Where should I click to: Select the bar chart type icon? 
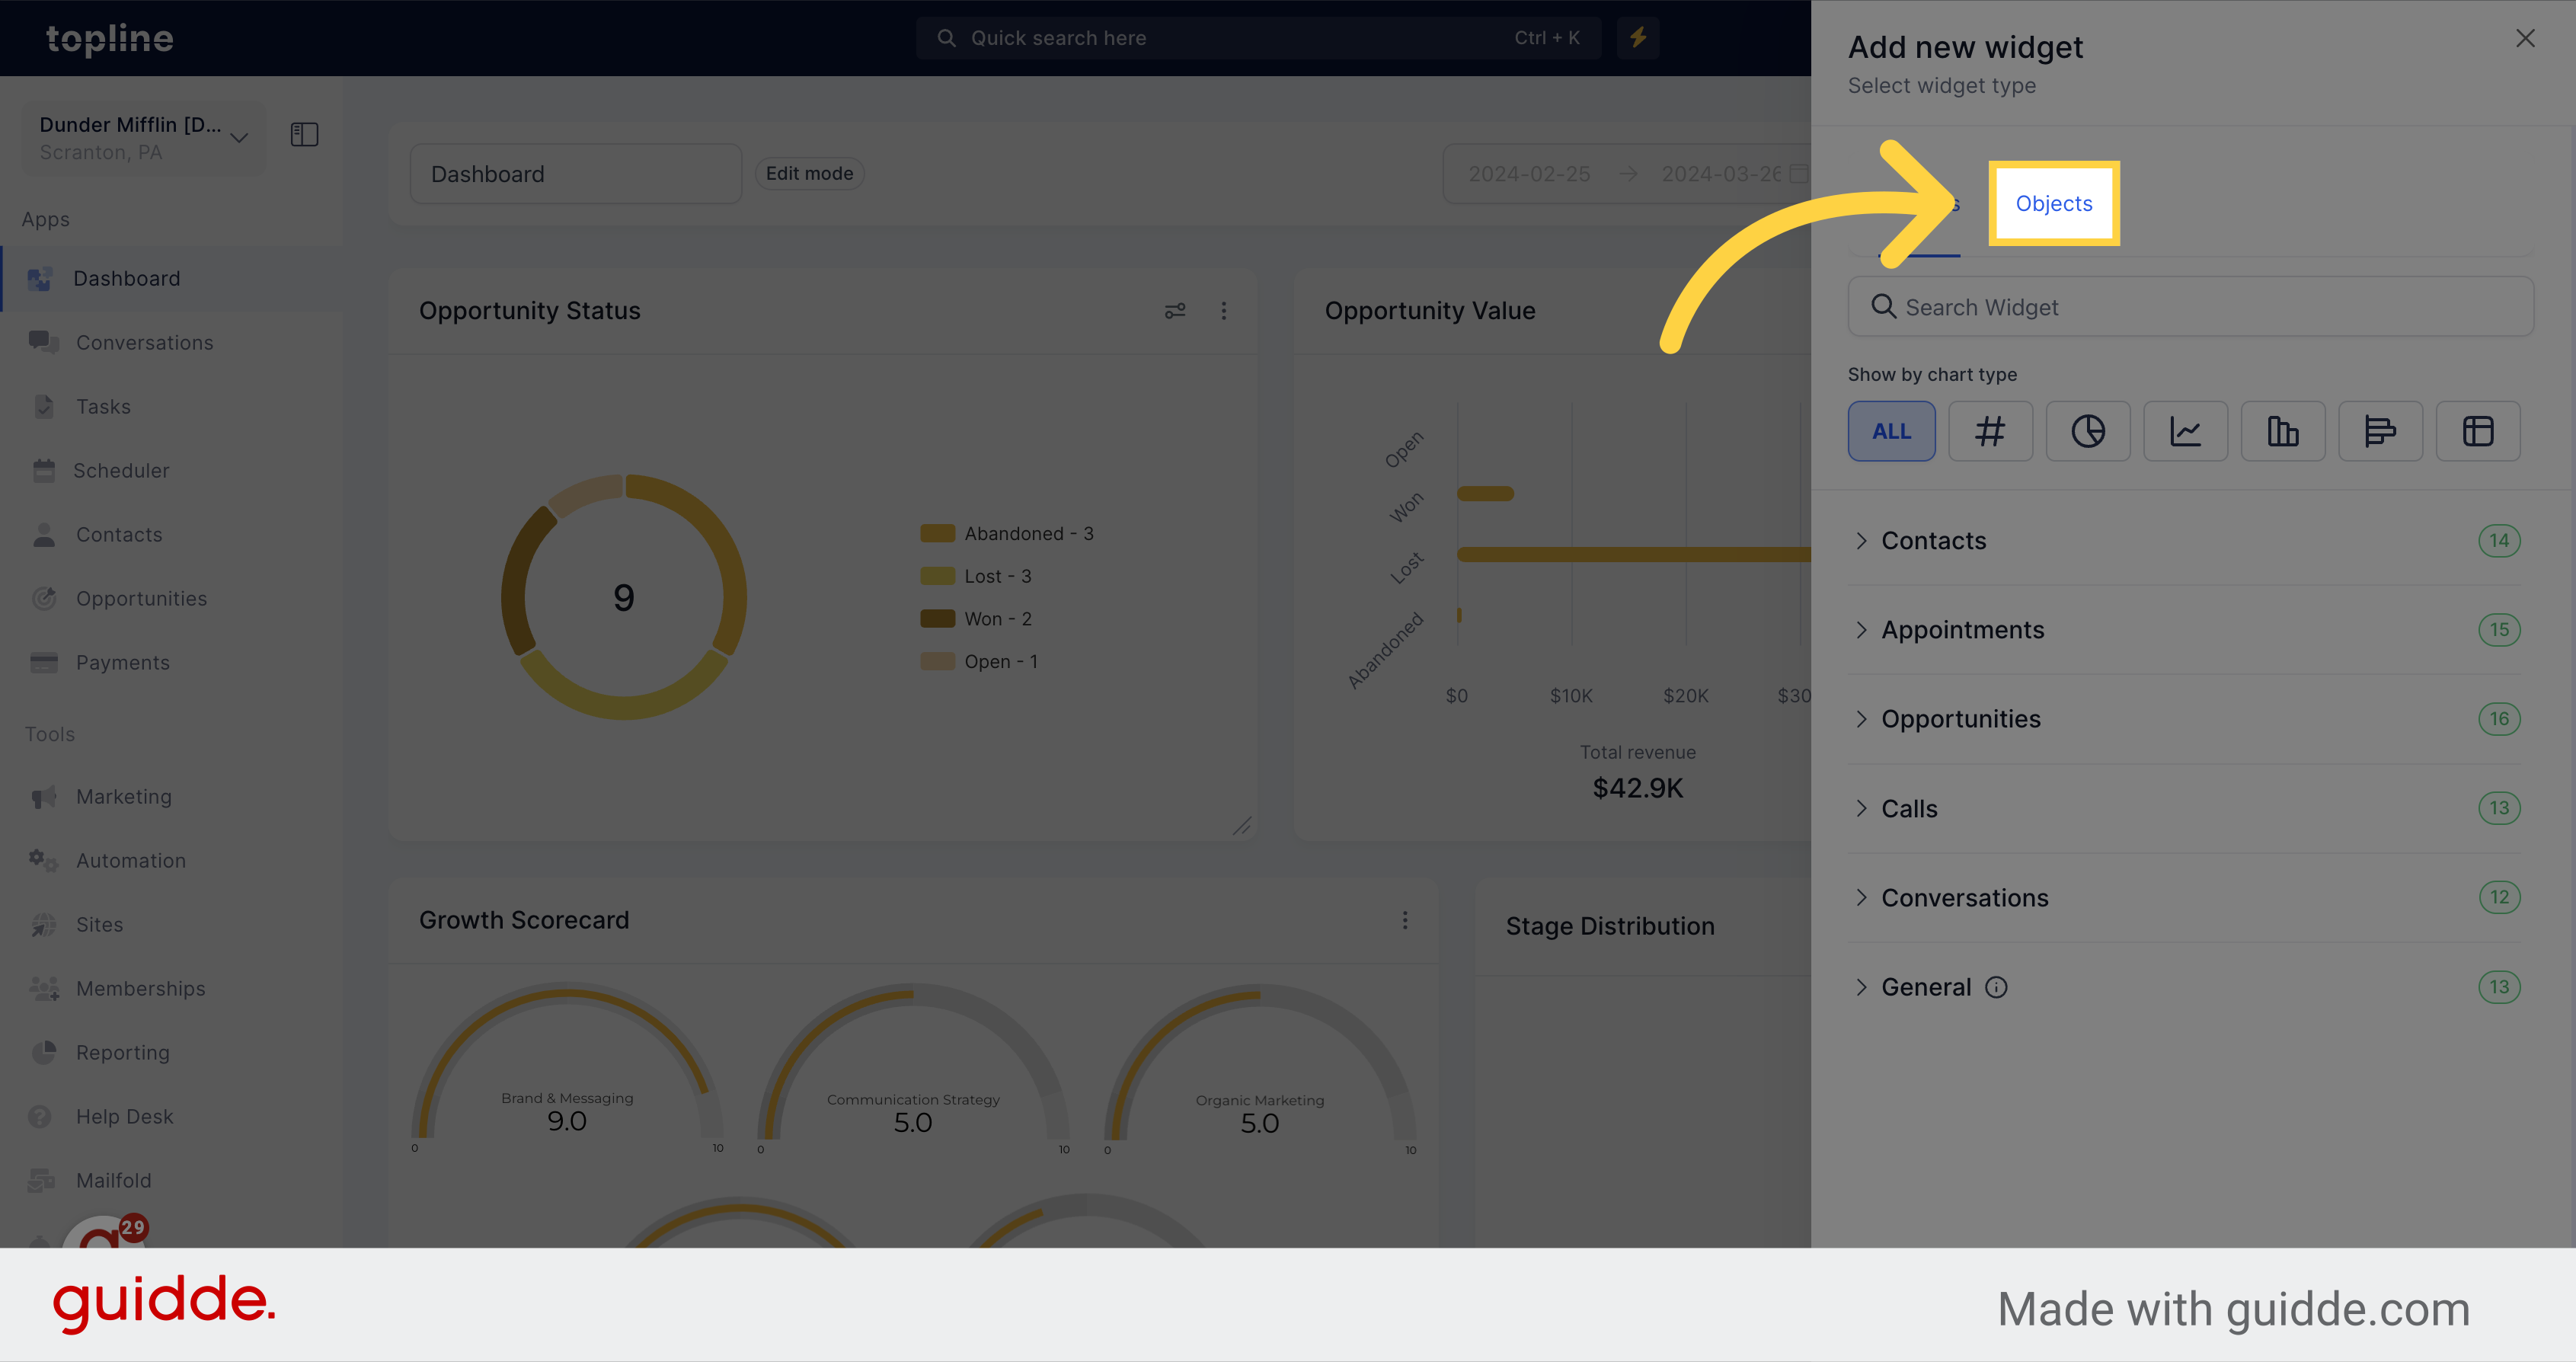2283,431
